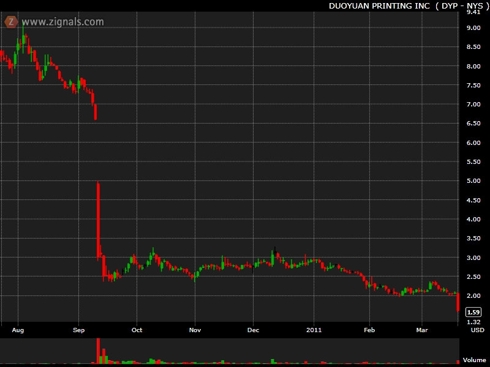Viewport: 490px width, 367px height.
Task: Click the 5.00 price axis label
Action: pyautogui.click(x=473, y=181)
